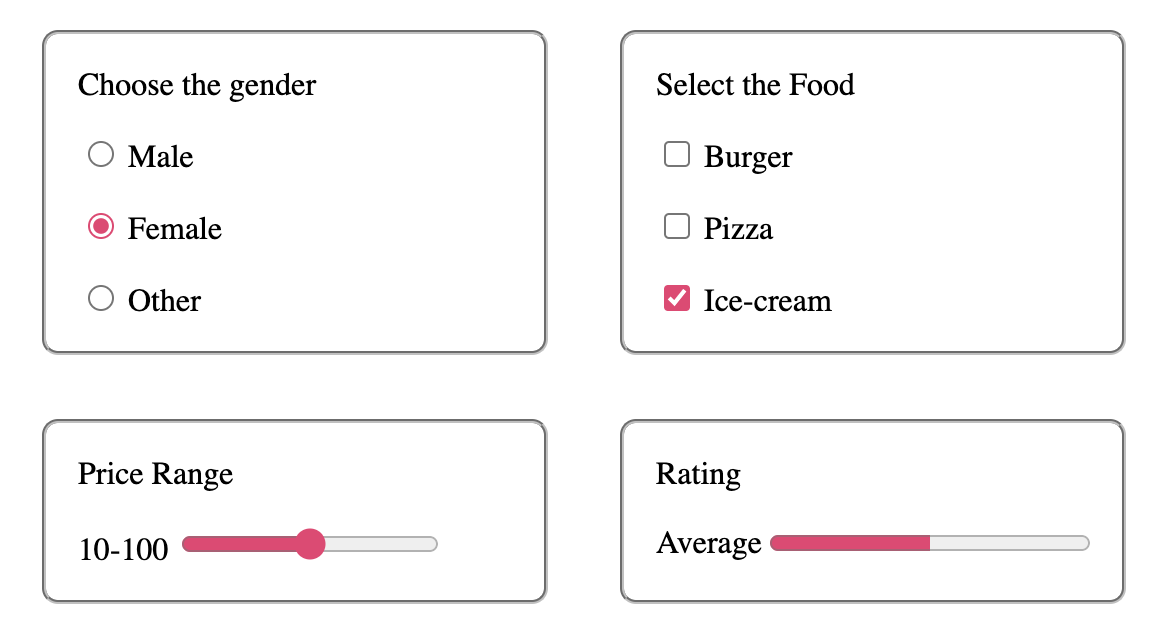Screen dimensions: 1158x638
Task: Click the "Average" rating label
Action: point(709,544)
